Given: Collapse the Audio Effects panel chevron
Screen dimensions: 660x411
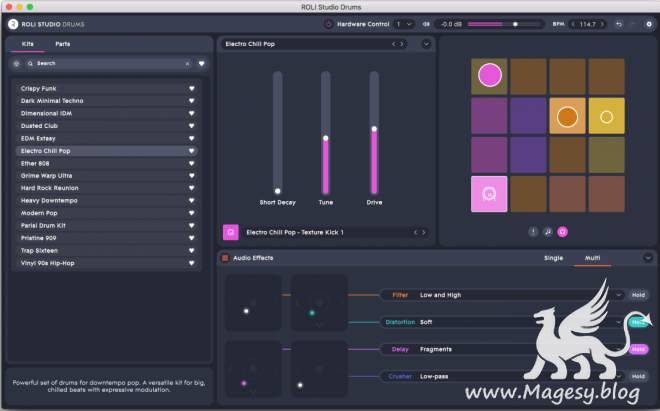Looking at the screenshot, I should (x=648, y=258).
